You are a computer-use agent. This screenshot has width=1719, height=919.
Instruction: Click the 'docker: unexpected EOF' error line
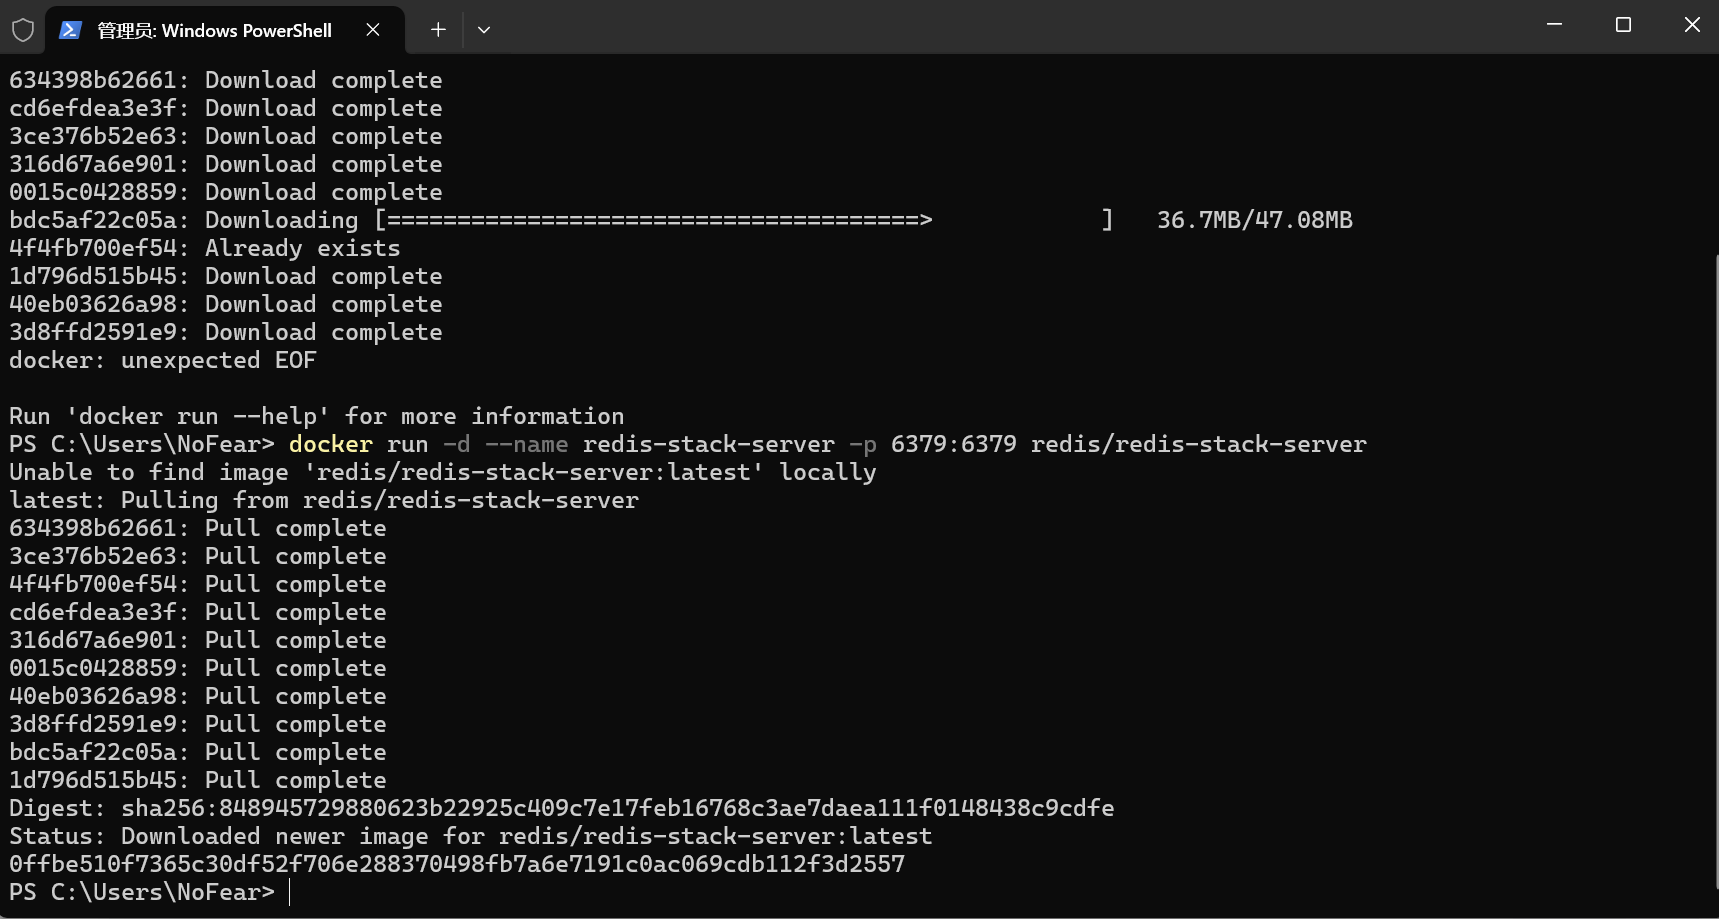click(162, 360)
